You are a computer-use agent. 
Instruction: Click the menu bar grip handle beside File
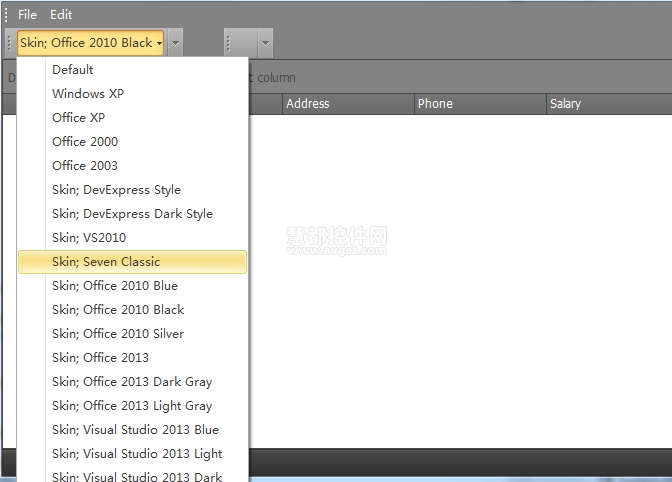[x=6, y=15]
